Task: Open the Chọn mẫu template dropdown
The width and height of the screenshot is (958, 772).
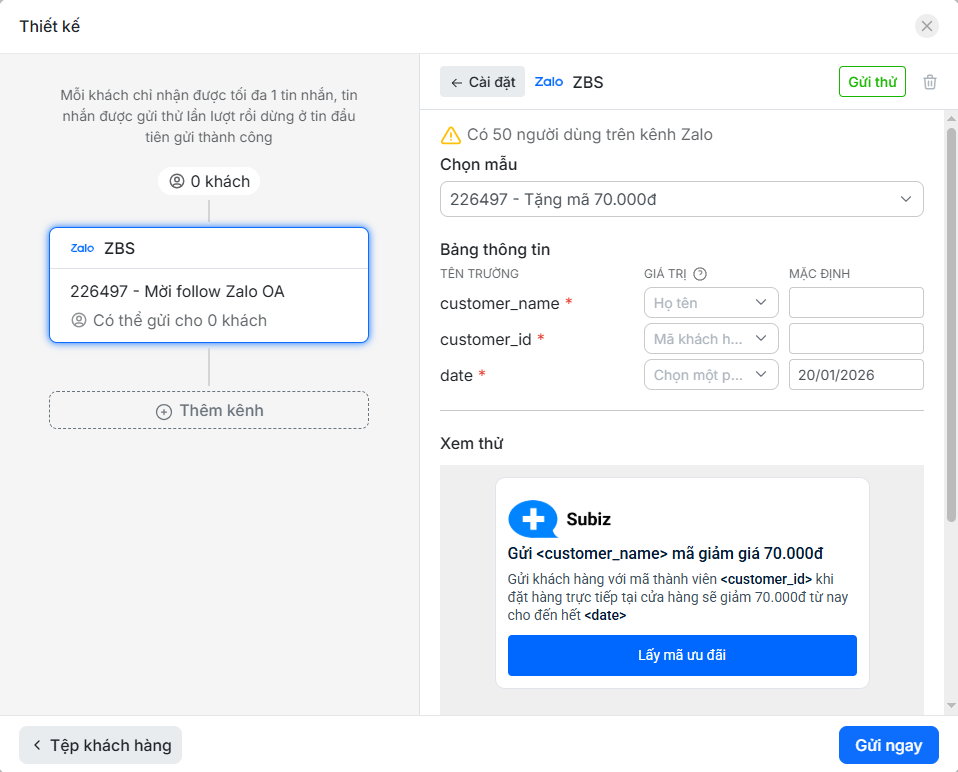Action: (x=681, y=199)
